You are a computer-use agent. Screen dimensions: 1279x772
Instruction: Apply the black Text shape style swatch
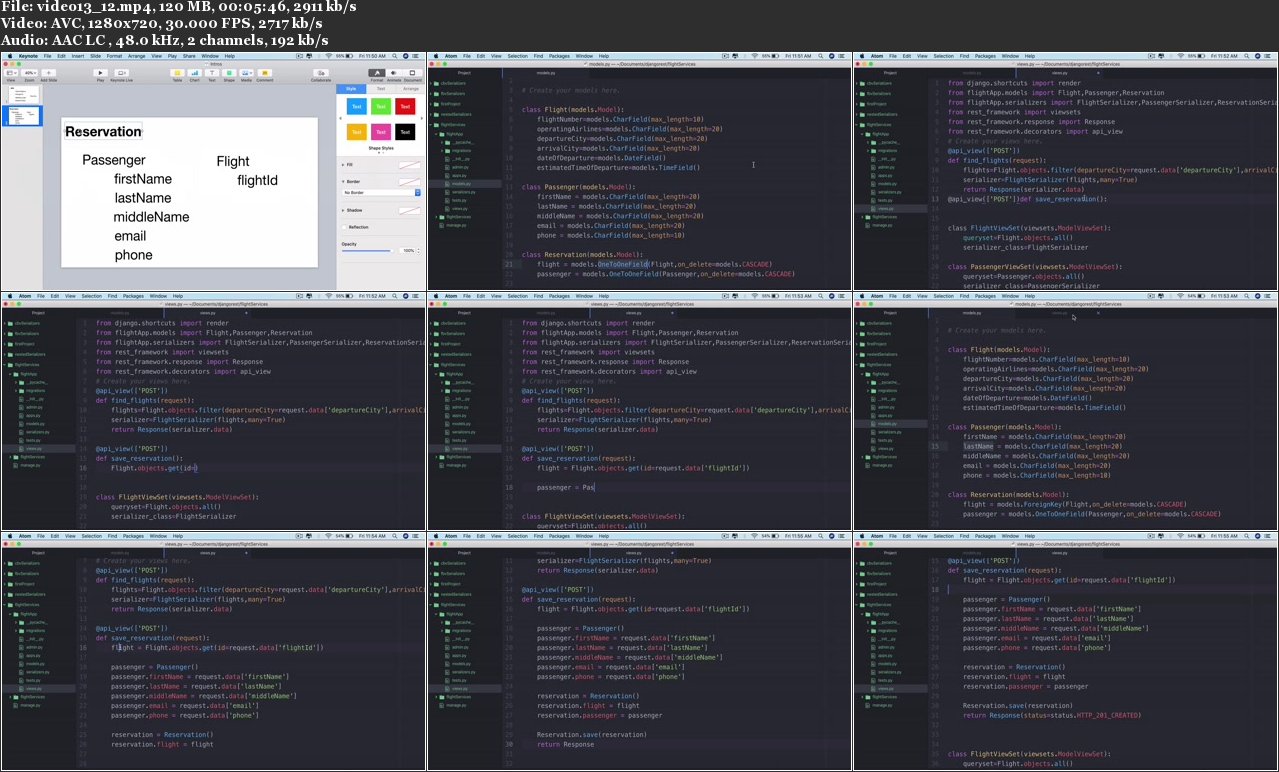click(405, 131)
